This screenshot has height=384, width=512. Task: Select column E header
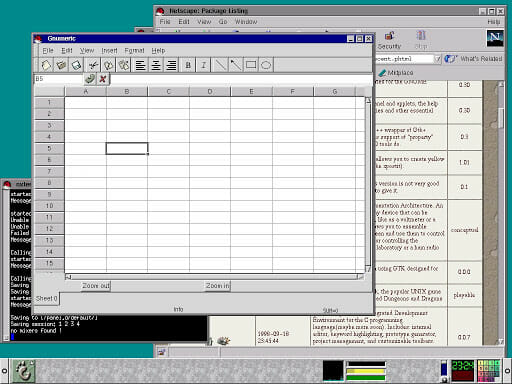click(x=251, y=91)
